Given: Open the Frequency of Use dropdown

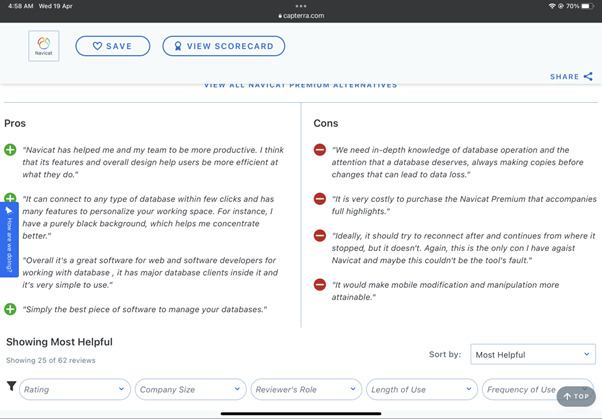Looking at the screenshot, I should (520, 389).
